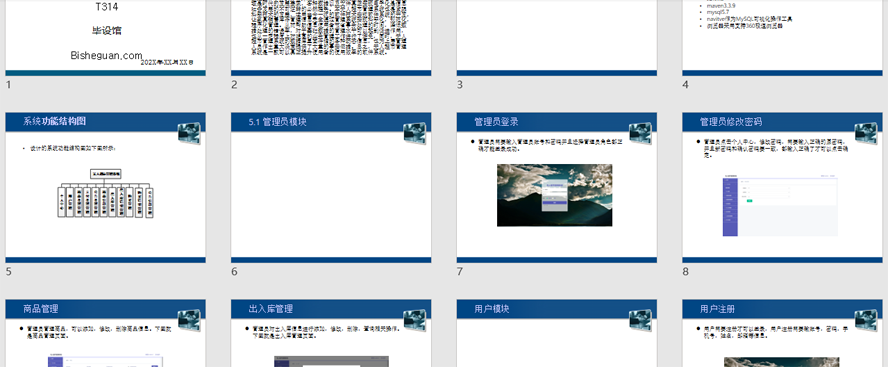This screenshot has height=367, width=888.
Task: Open the 系统功能结构图 slide
Action: [105, 187]
